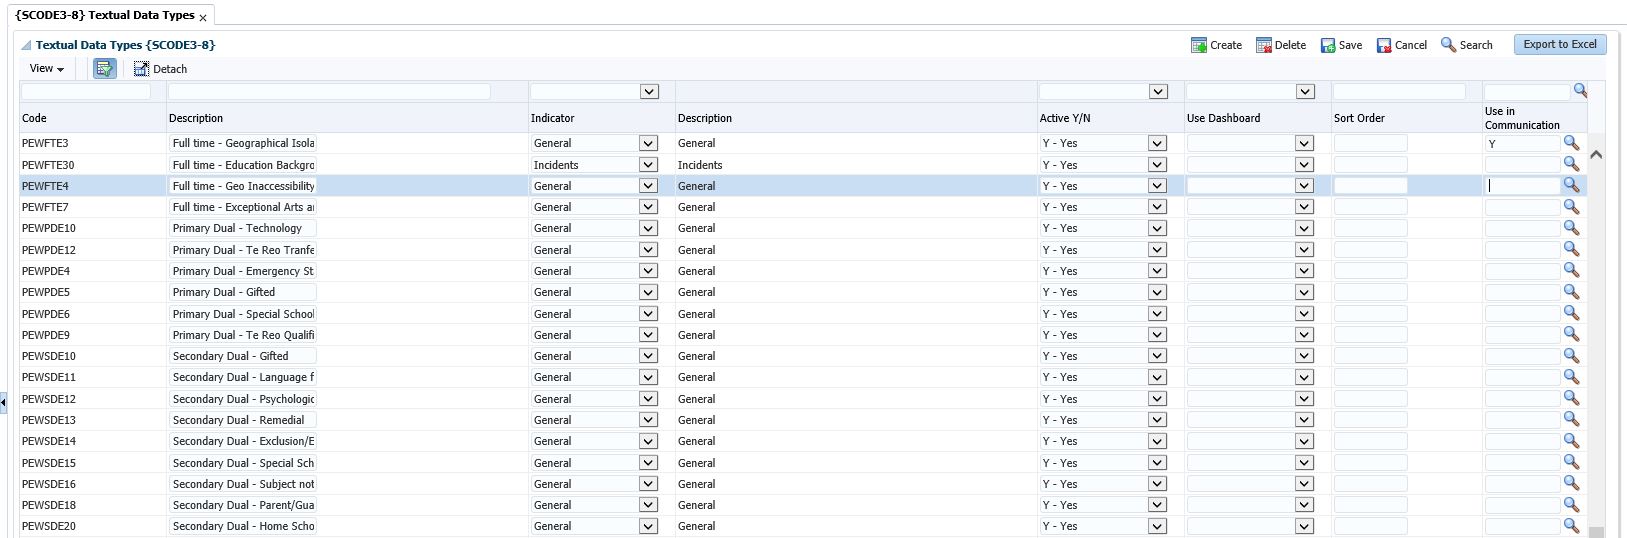Open Use Dashboard dropdown for PEWFTE7 row
This screenshot has width=1627, height=538.
pos(1304,207)
